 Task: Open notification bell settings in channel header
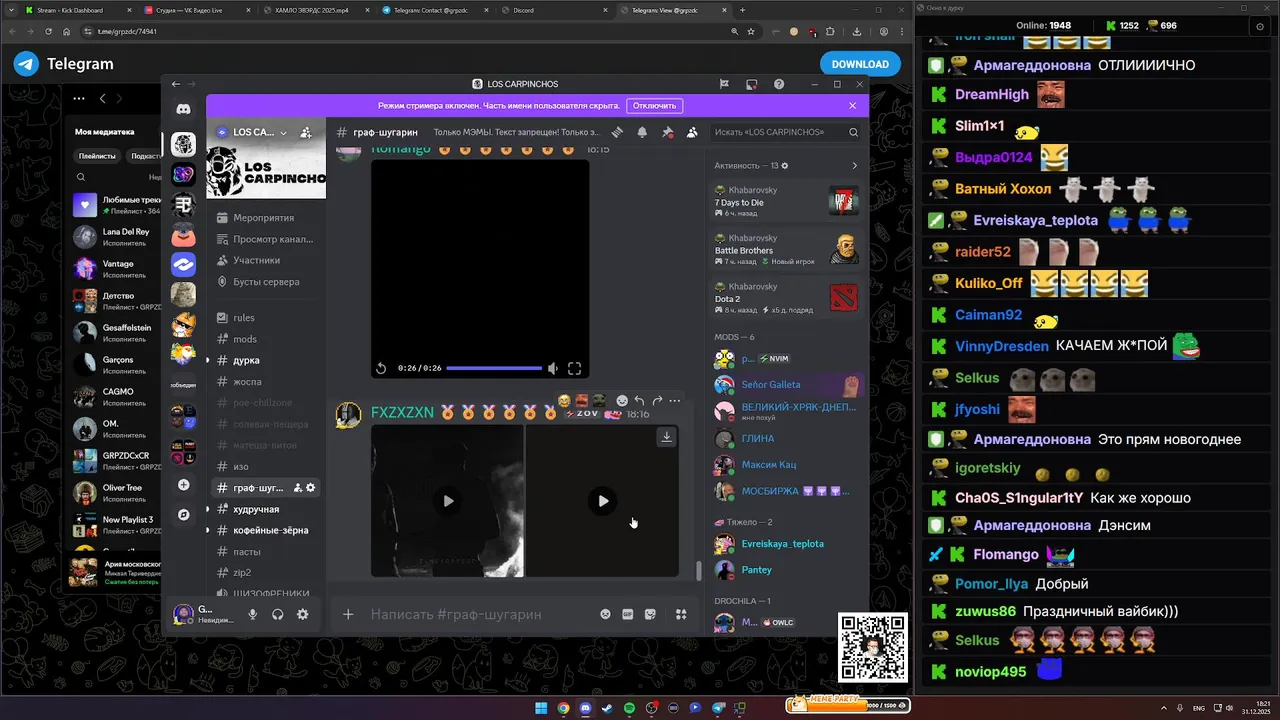tap(642, 132)
